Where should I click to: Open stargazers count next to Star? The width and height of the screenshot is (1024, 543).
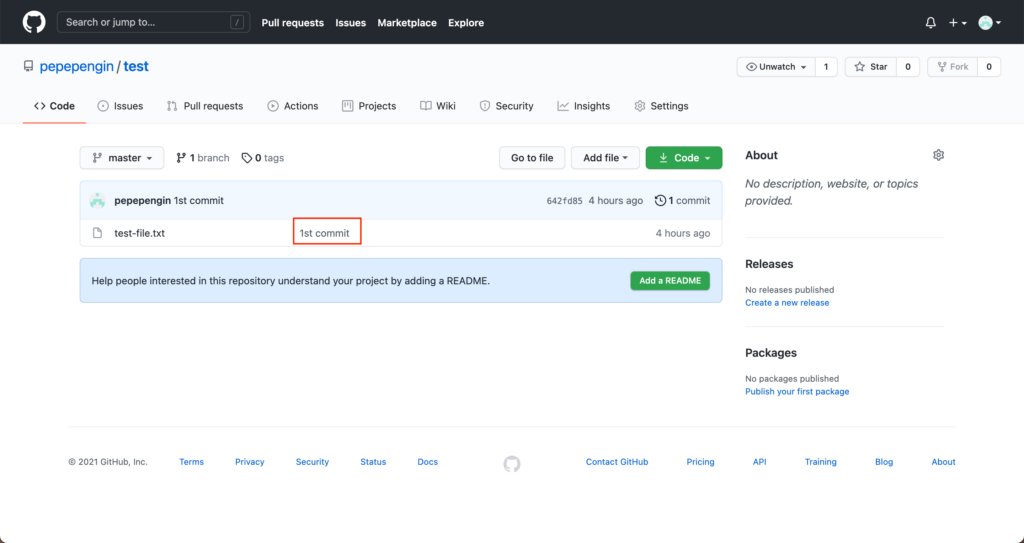pos(908,67)
